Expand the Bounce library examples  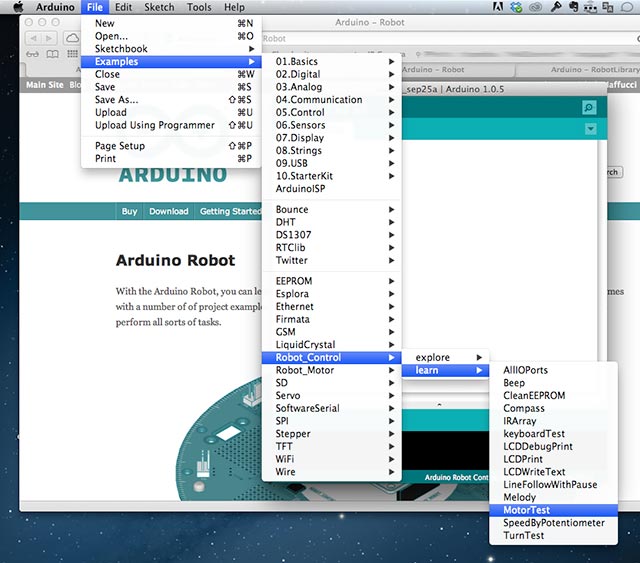[331, 209]
